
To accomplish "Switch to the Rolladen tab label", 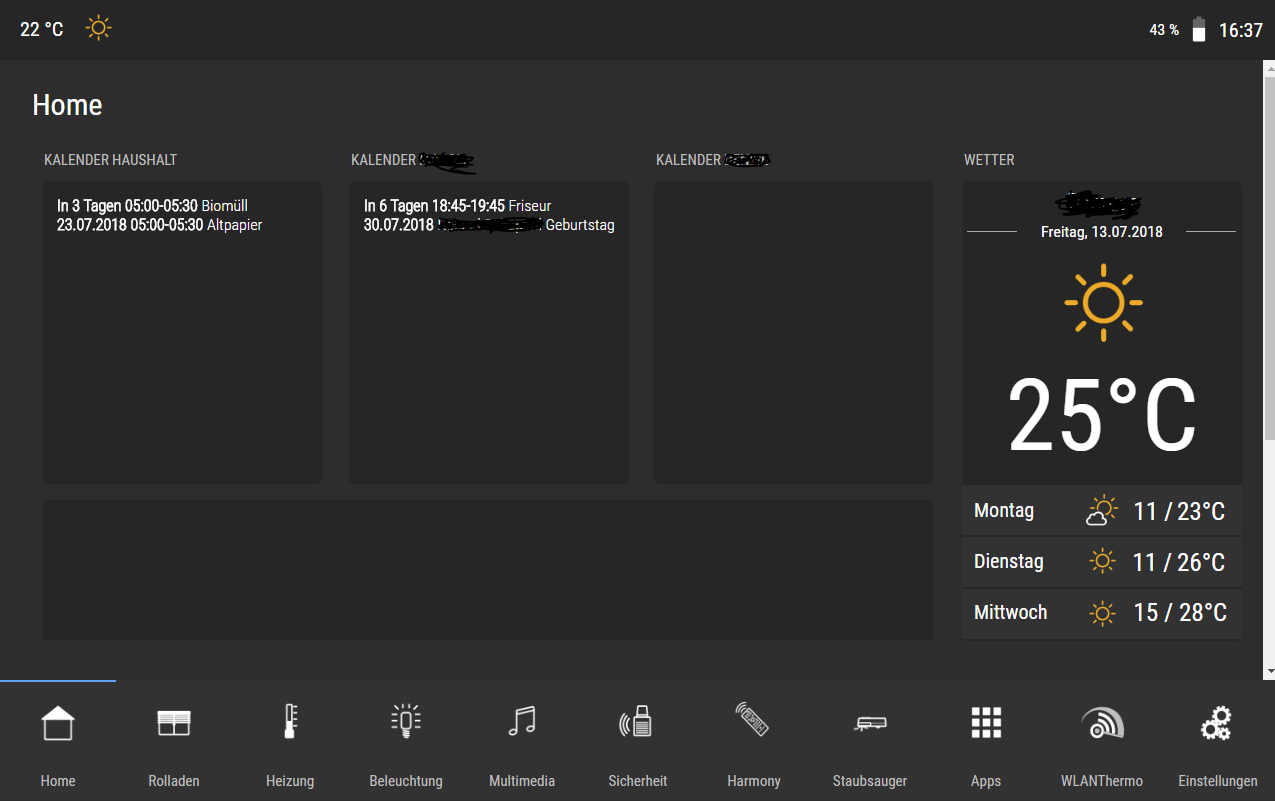I will (174, 781).
